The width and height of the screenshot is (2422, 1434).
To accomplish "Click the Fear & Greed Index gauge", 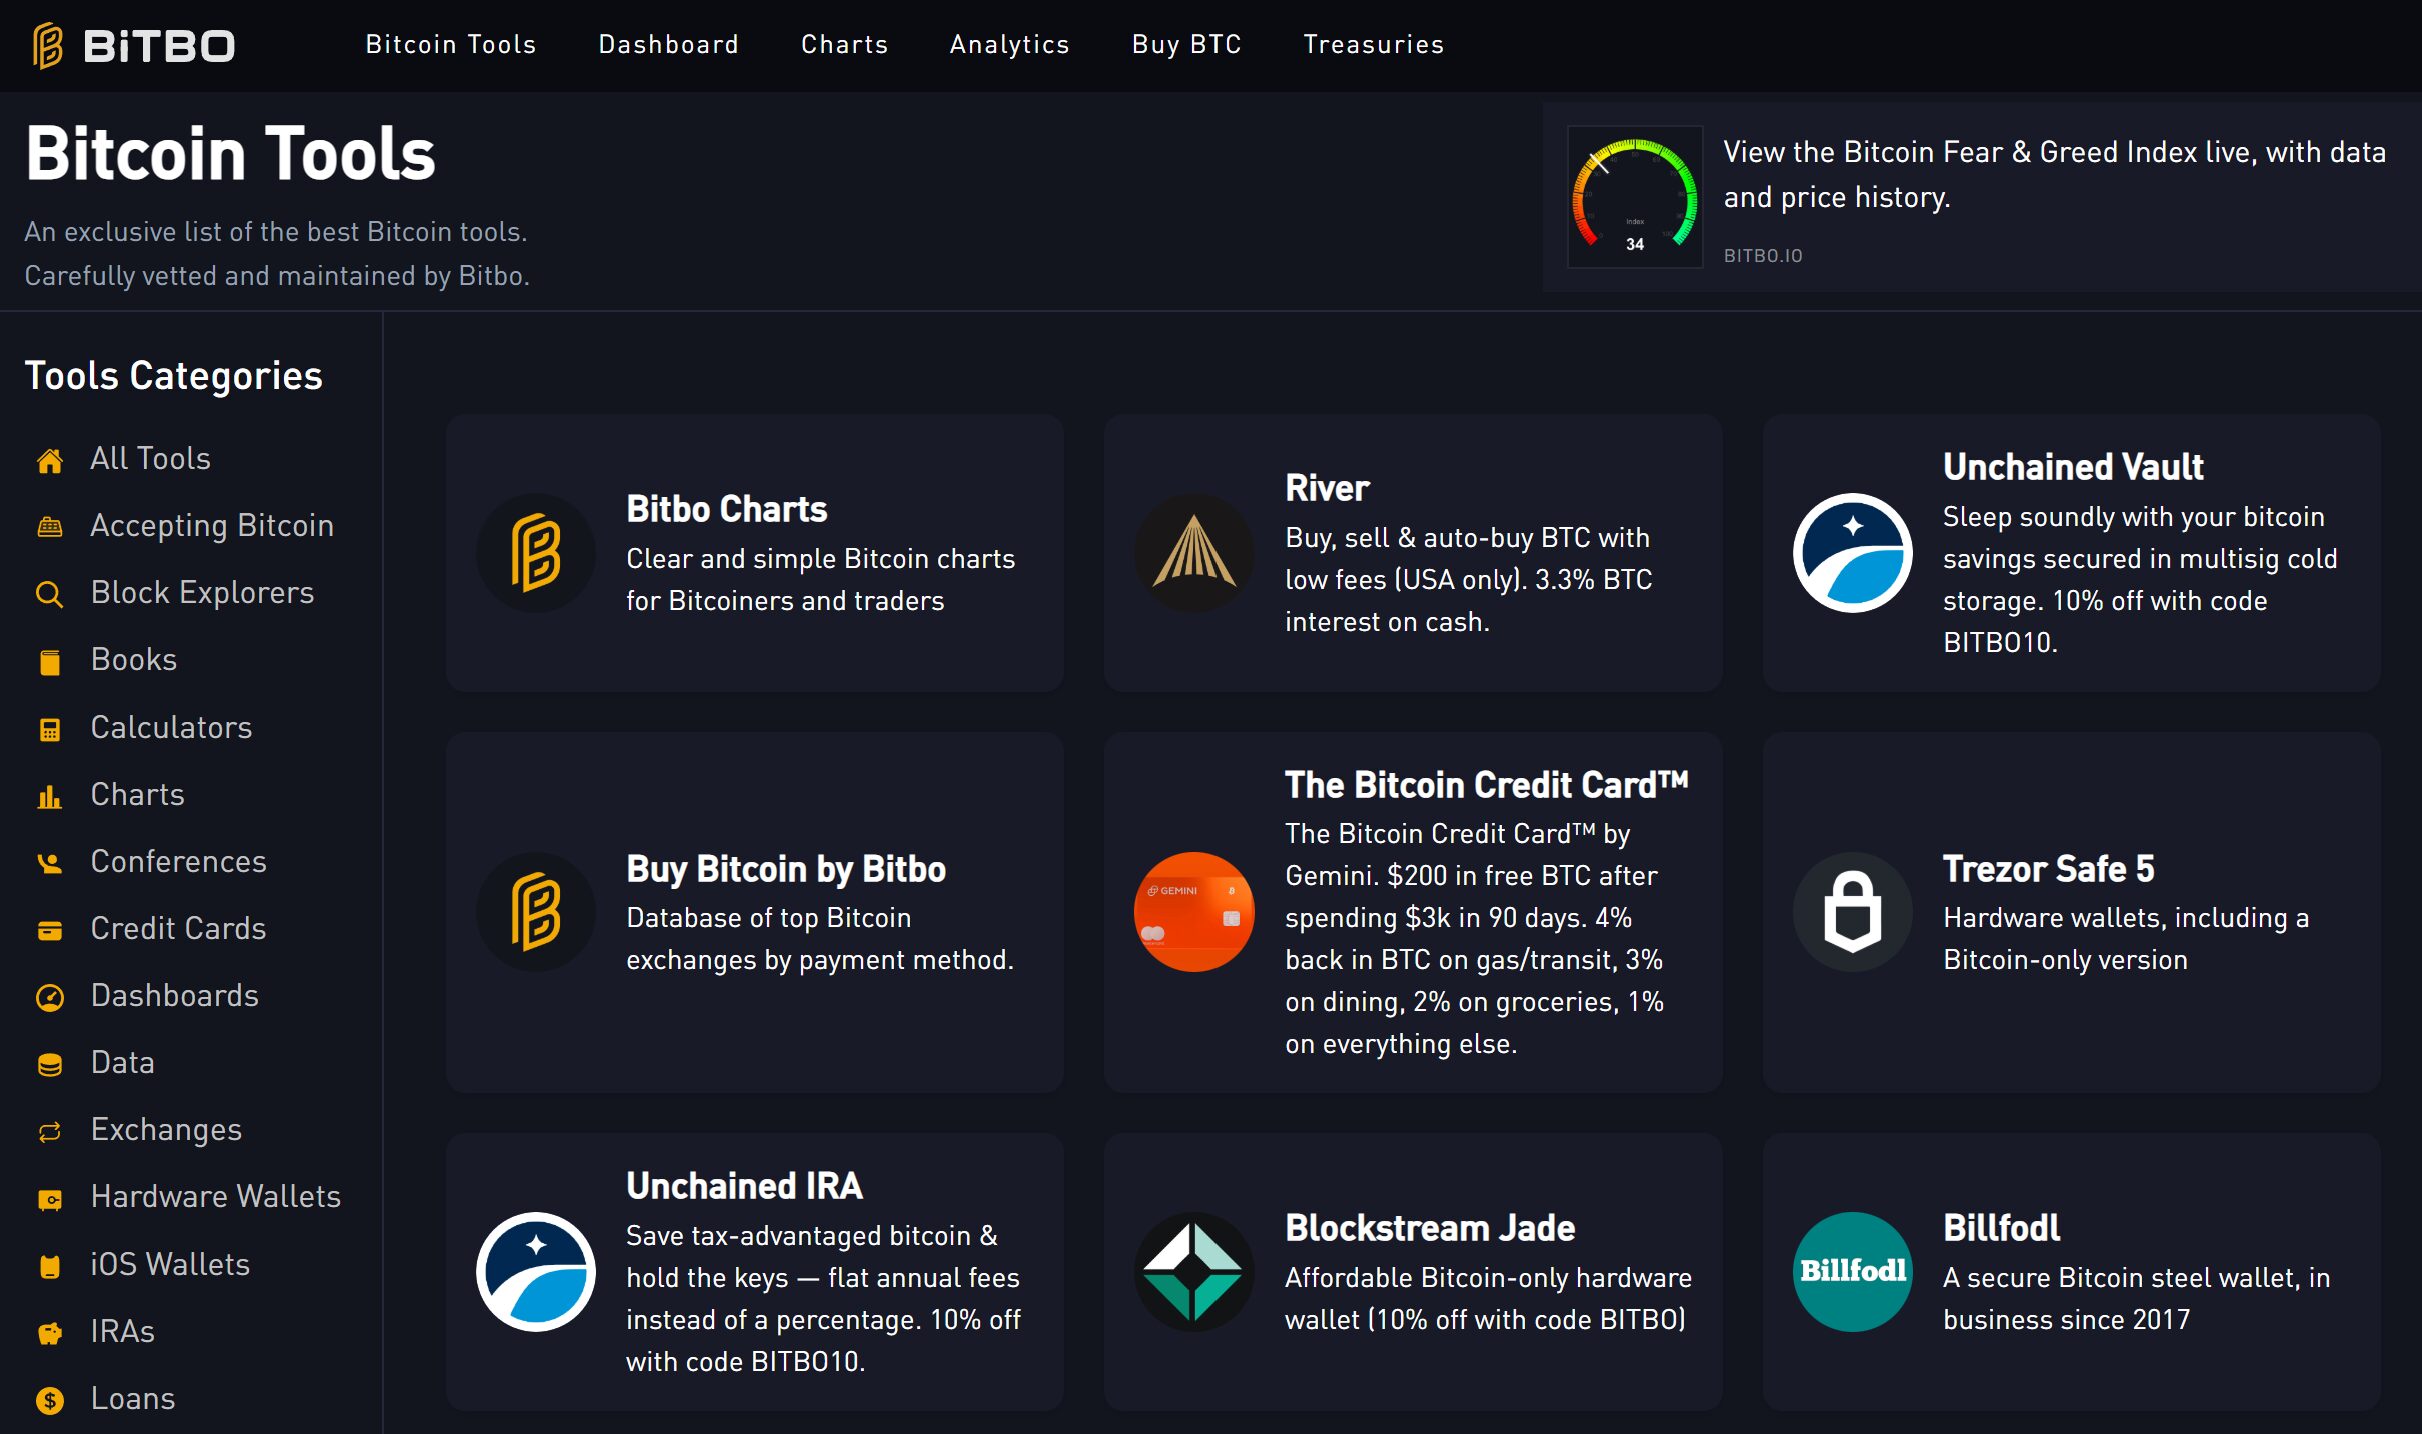I will 1634,198.
